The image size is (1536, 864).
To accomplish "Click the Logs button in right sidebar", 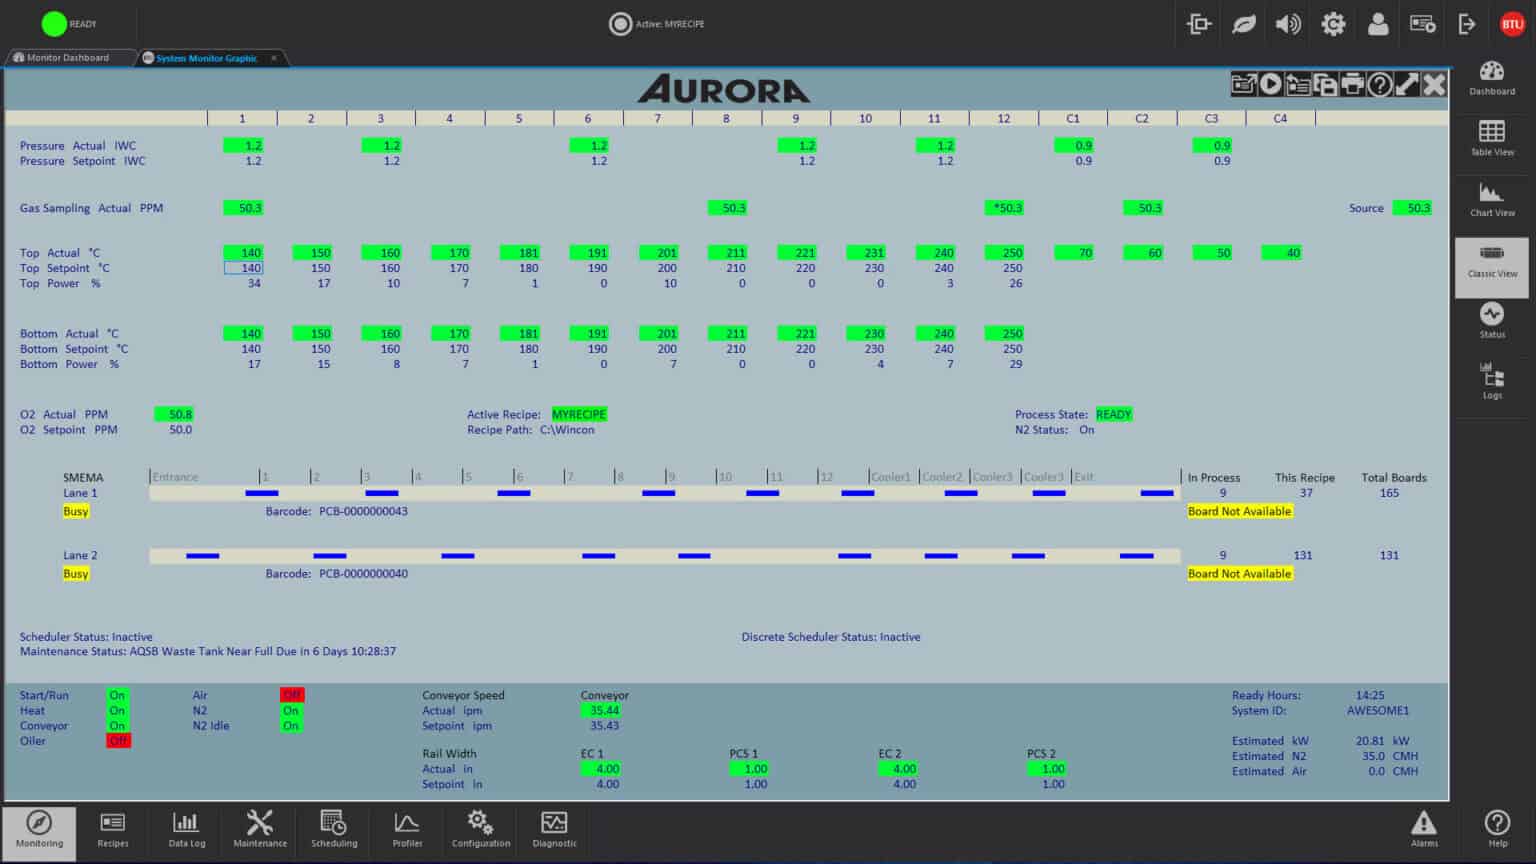I will click(x=1491, y=381).
